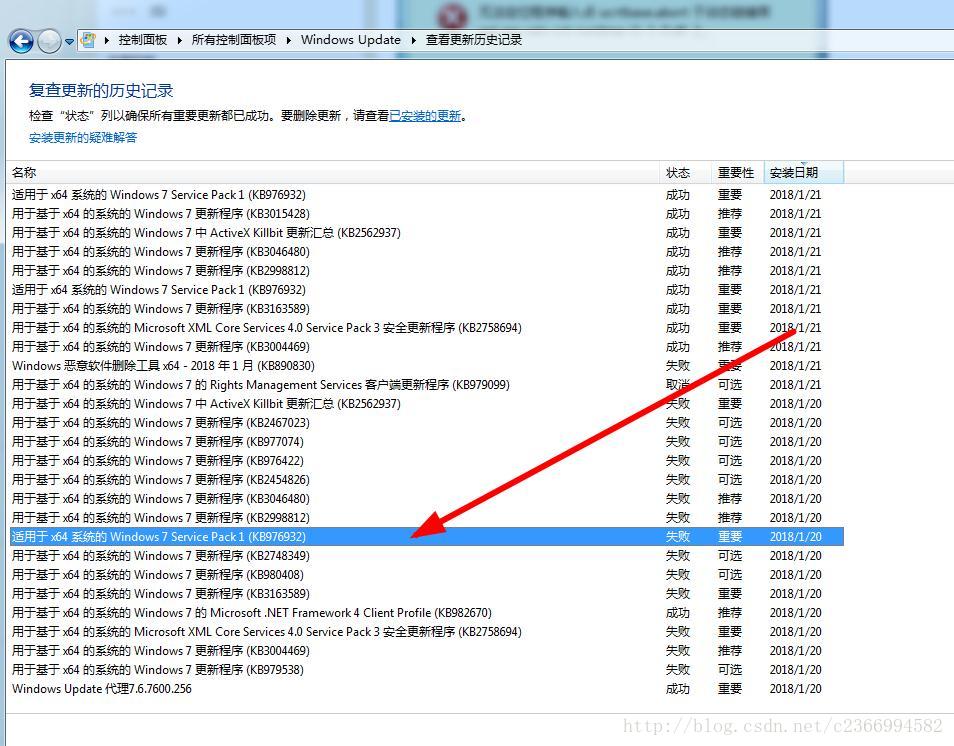Expand the arrow after 控制面板 breadcrumb
The width and height of the screenshot is (954, 746).
(179, 40)
